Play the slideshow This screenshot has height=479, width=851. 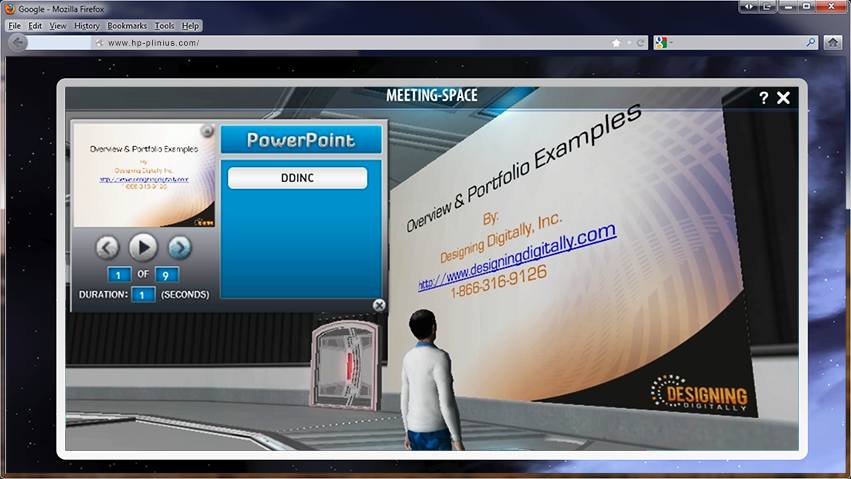pos(143,247)
